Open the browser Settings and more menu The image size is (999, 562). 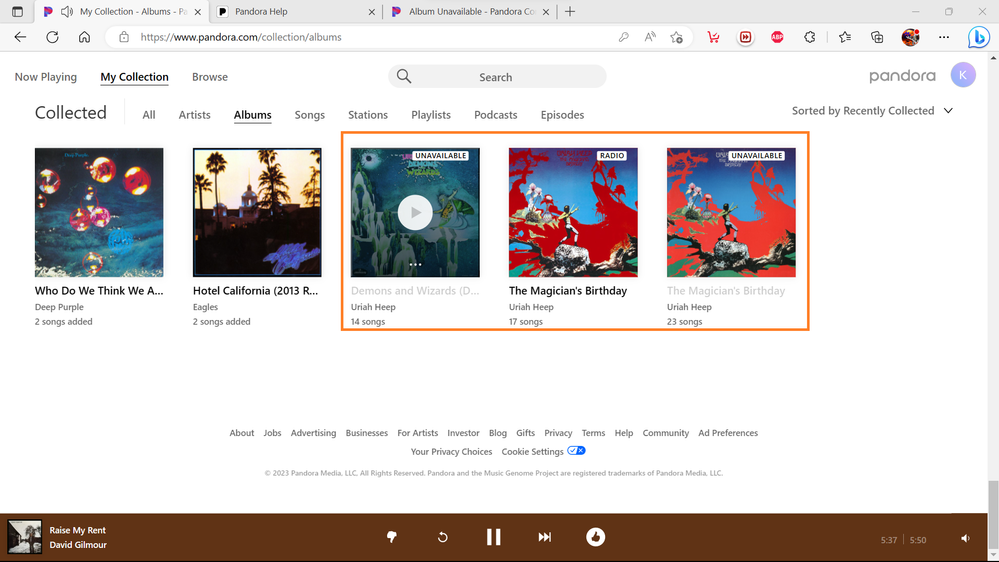click(x=943, y=37)
